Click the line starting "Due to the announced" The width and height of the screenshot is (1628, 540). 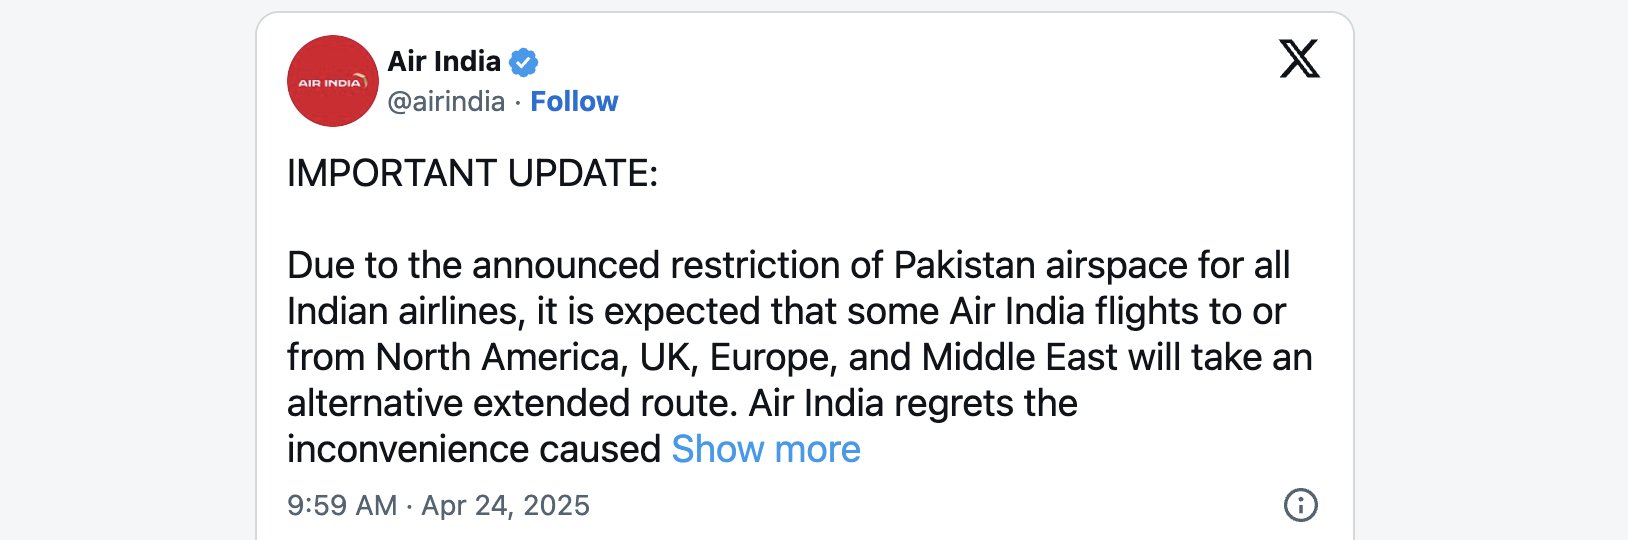(x=788, y=265)
